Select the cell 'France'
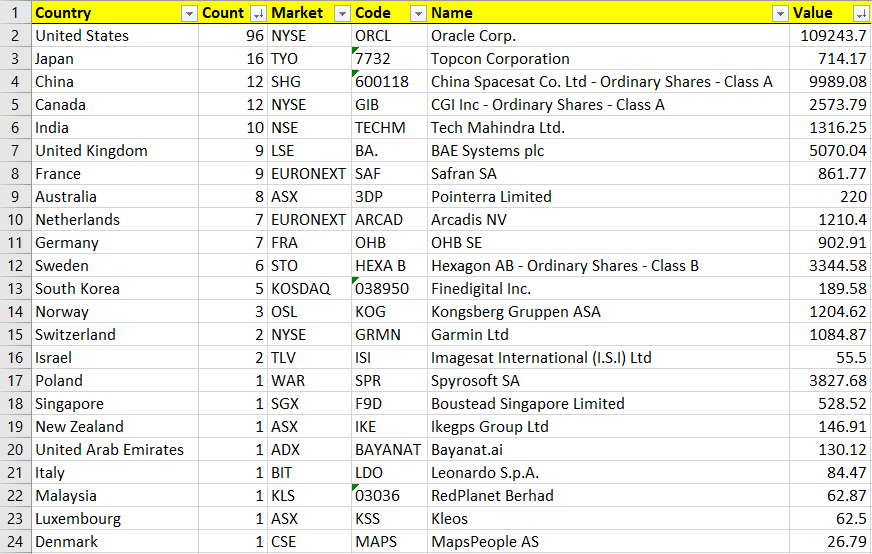Image resolution: width=872 pixels, height=554 pixels. click(115, 174)
